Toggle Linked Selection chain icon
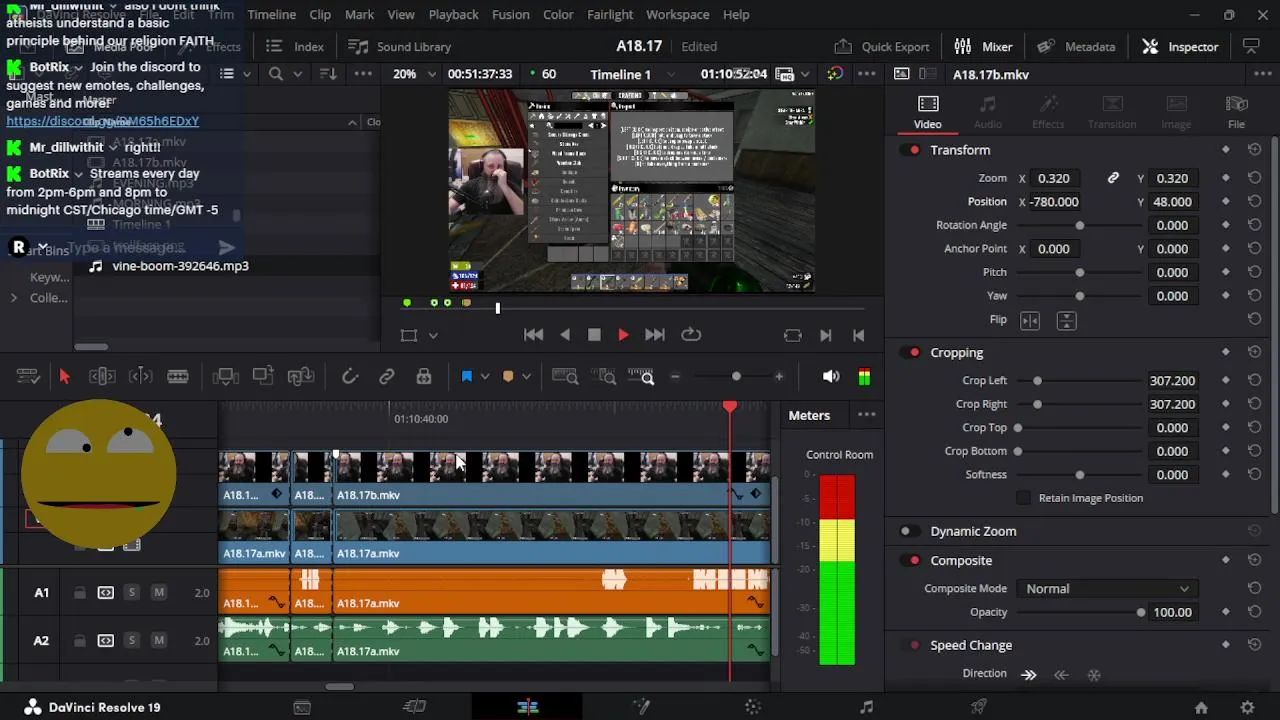The image size is (1280, 720). (387, 377)
